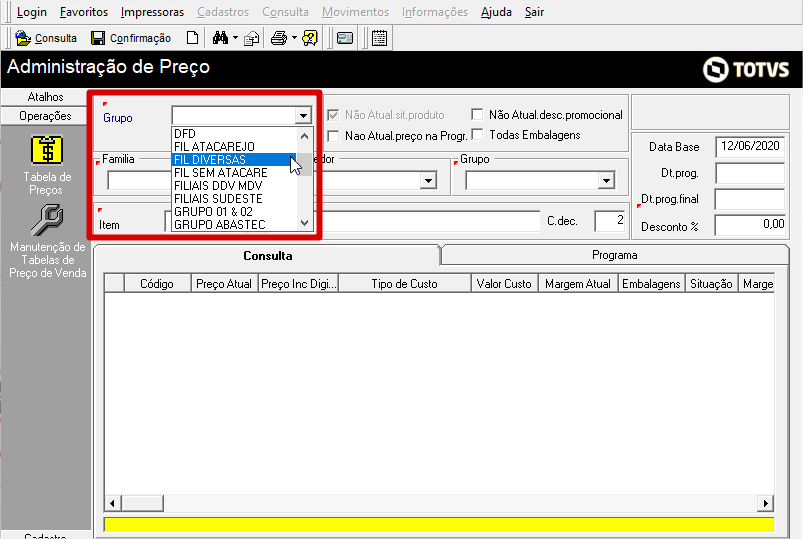The height and width of the screenshot is (539, 803).
Task: Click the printer icon
Action: pos(279,38)
